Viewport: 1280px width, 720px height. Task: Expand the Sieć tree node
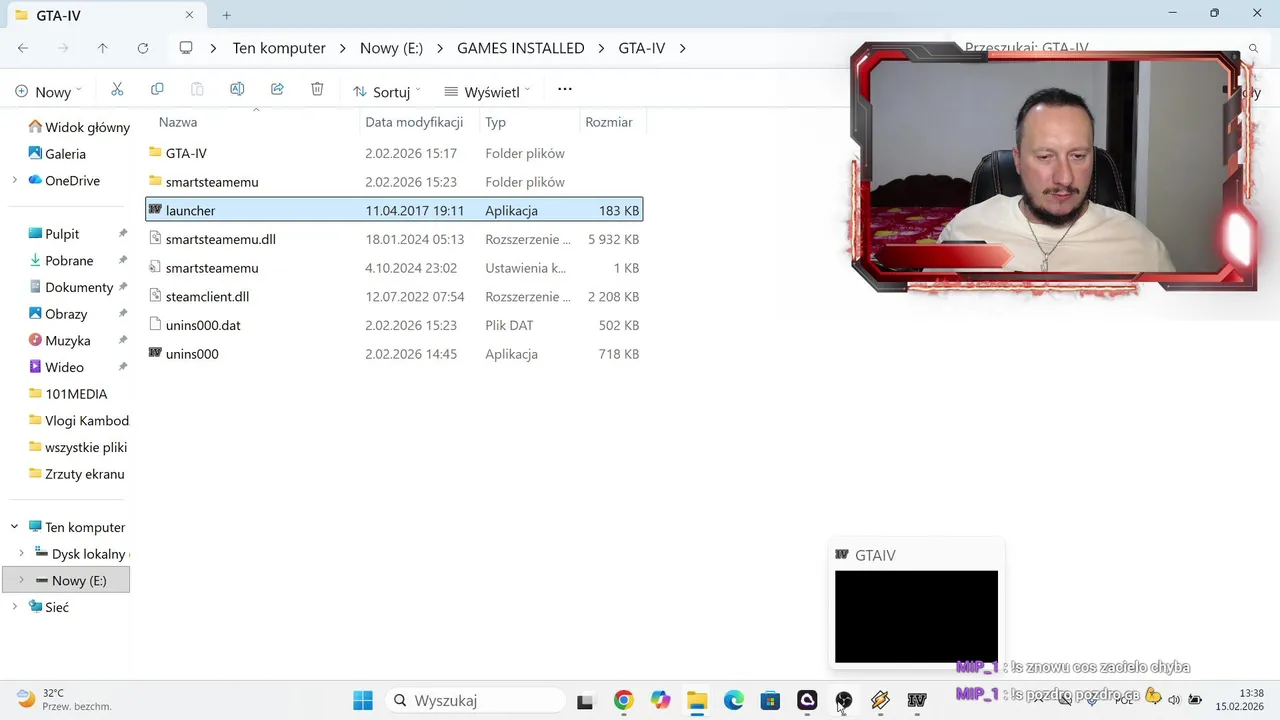[14, 607]
